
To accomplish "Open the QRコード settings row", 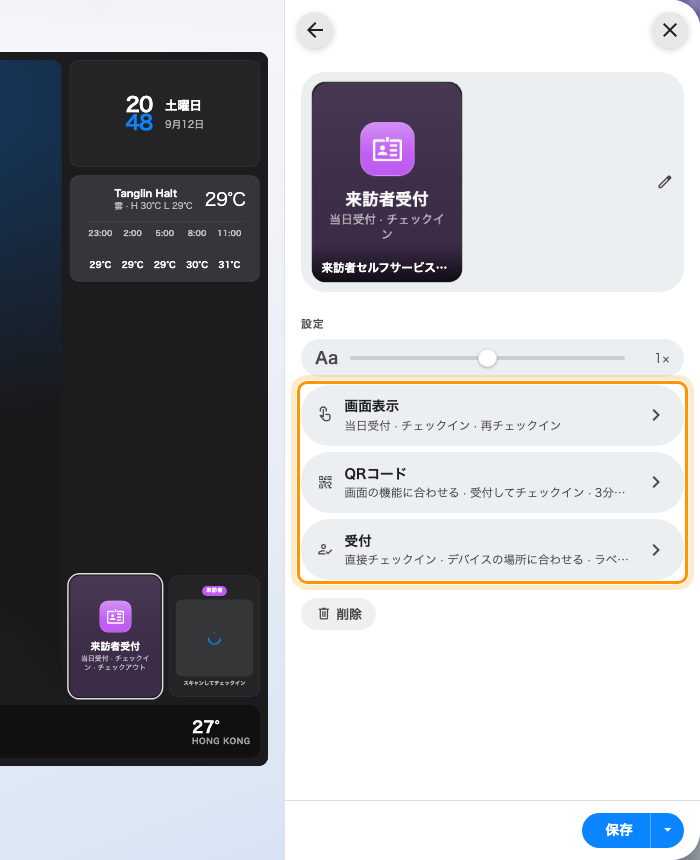I will pos(492,483).
